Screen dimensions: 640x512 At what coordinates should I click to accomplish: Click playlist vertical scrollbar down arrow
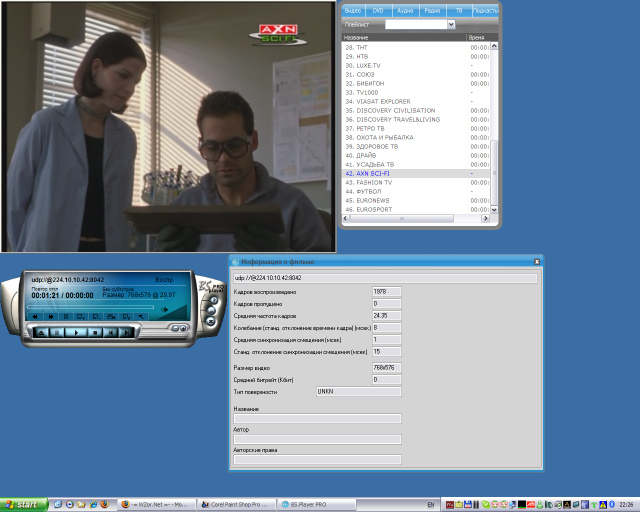(494, 209)
